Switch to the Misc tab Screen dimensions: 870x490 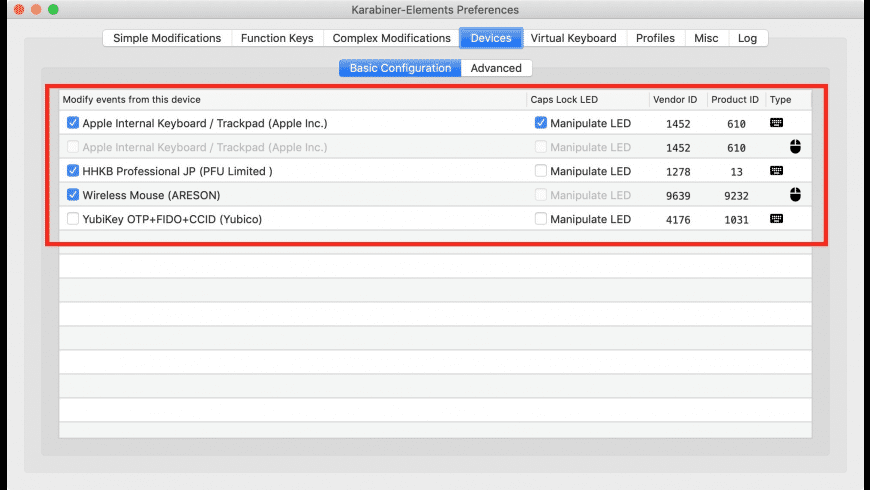pos(706,38)
